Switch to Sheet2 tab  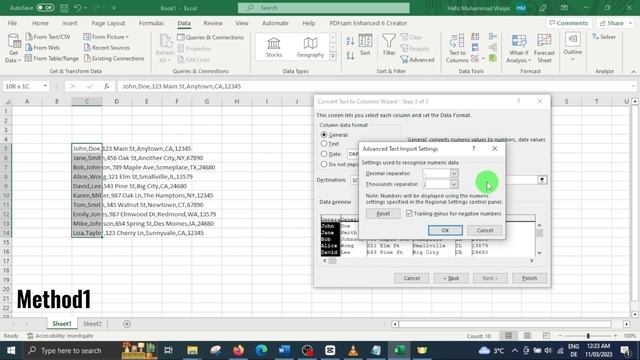click(92, 324)
